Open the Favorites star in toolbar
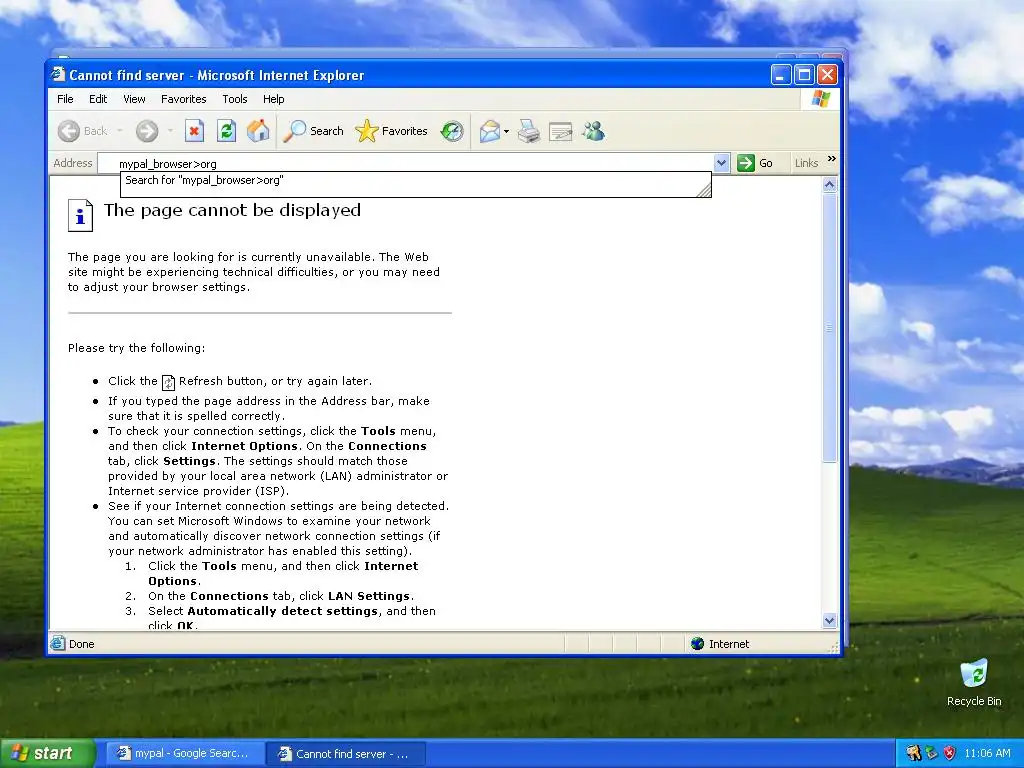Image resolution: width=1024 pixels, height=768 pixels. 391,131
